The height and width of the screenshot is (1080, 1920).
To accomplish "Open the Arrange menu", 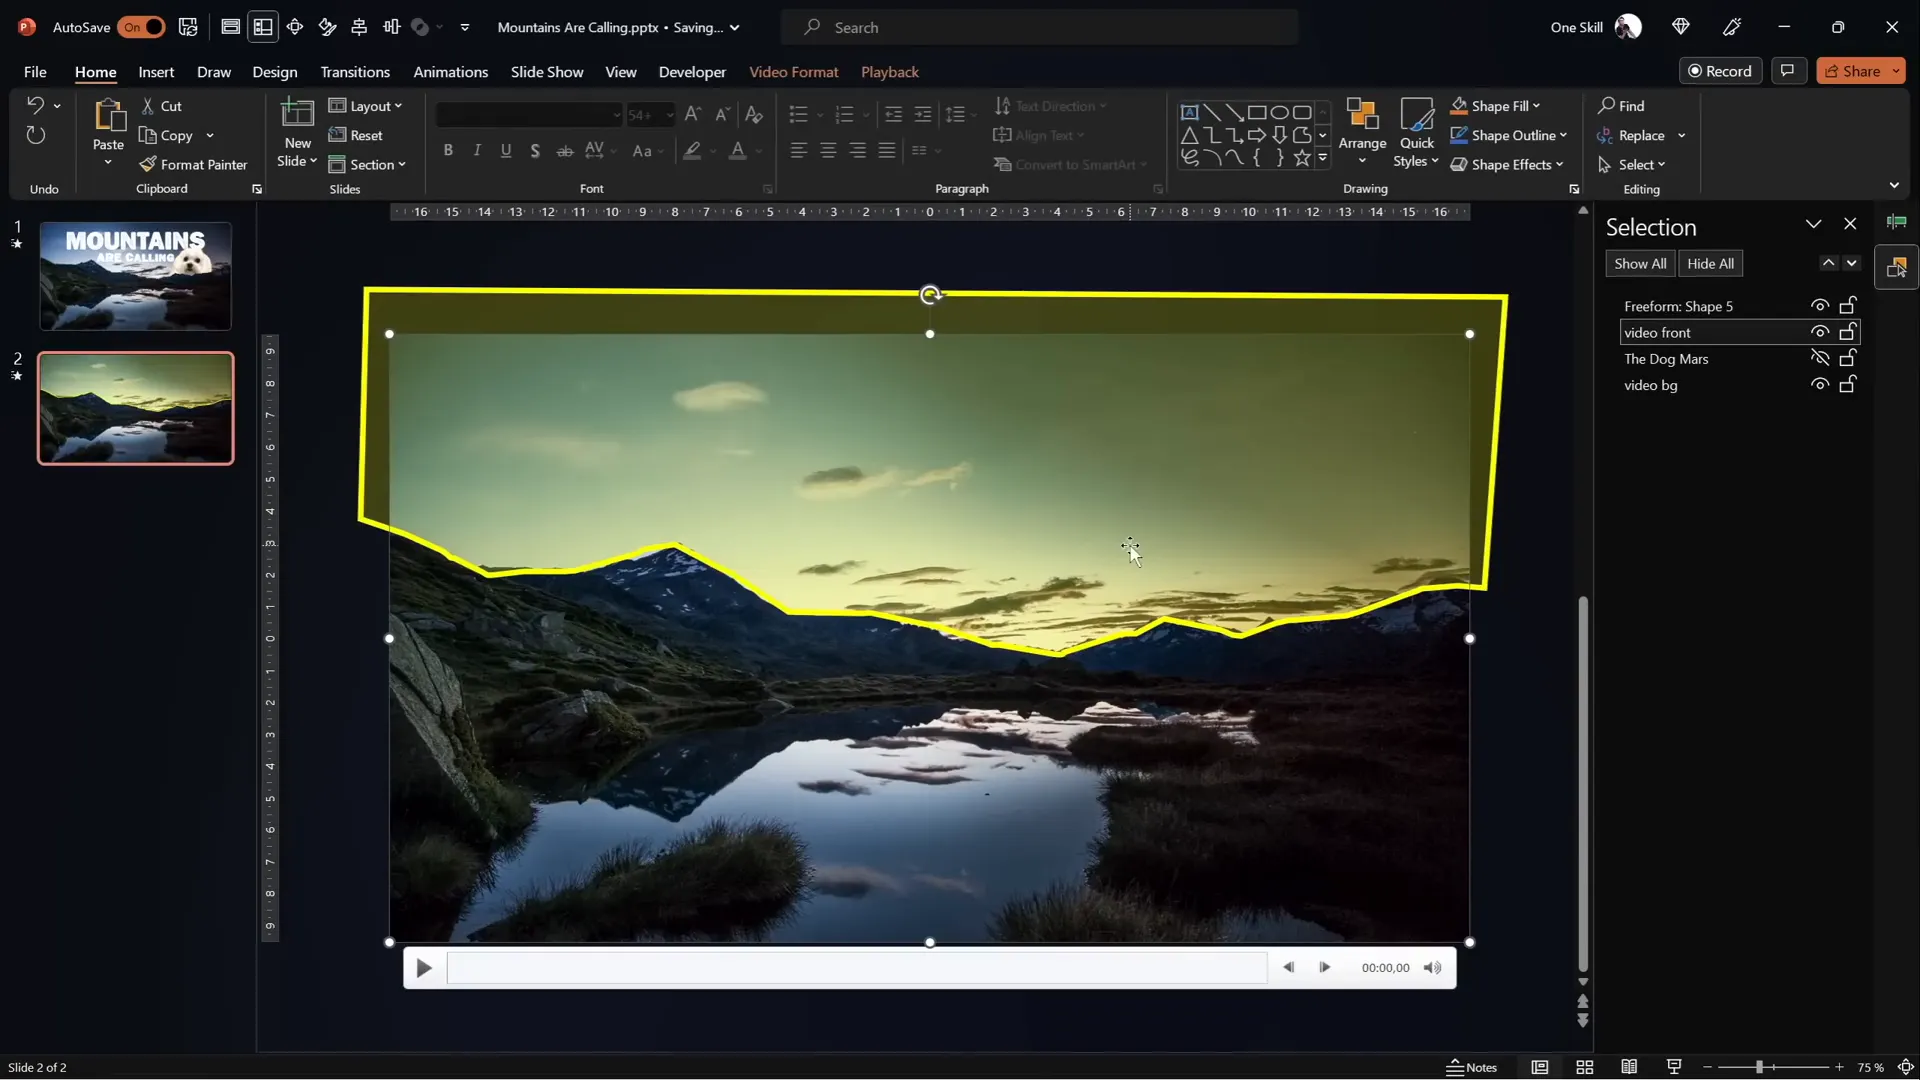I will 1362,132.
